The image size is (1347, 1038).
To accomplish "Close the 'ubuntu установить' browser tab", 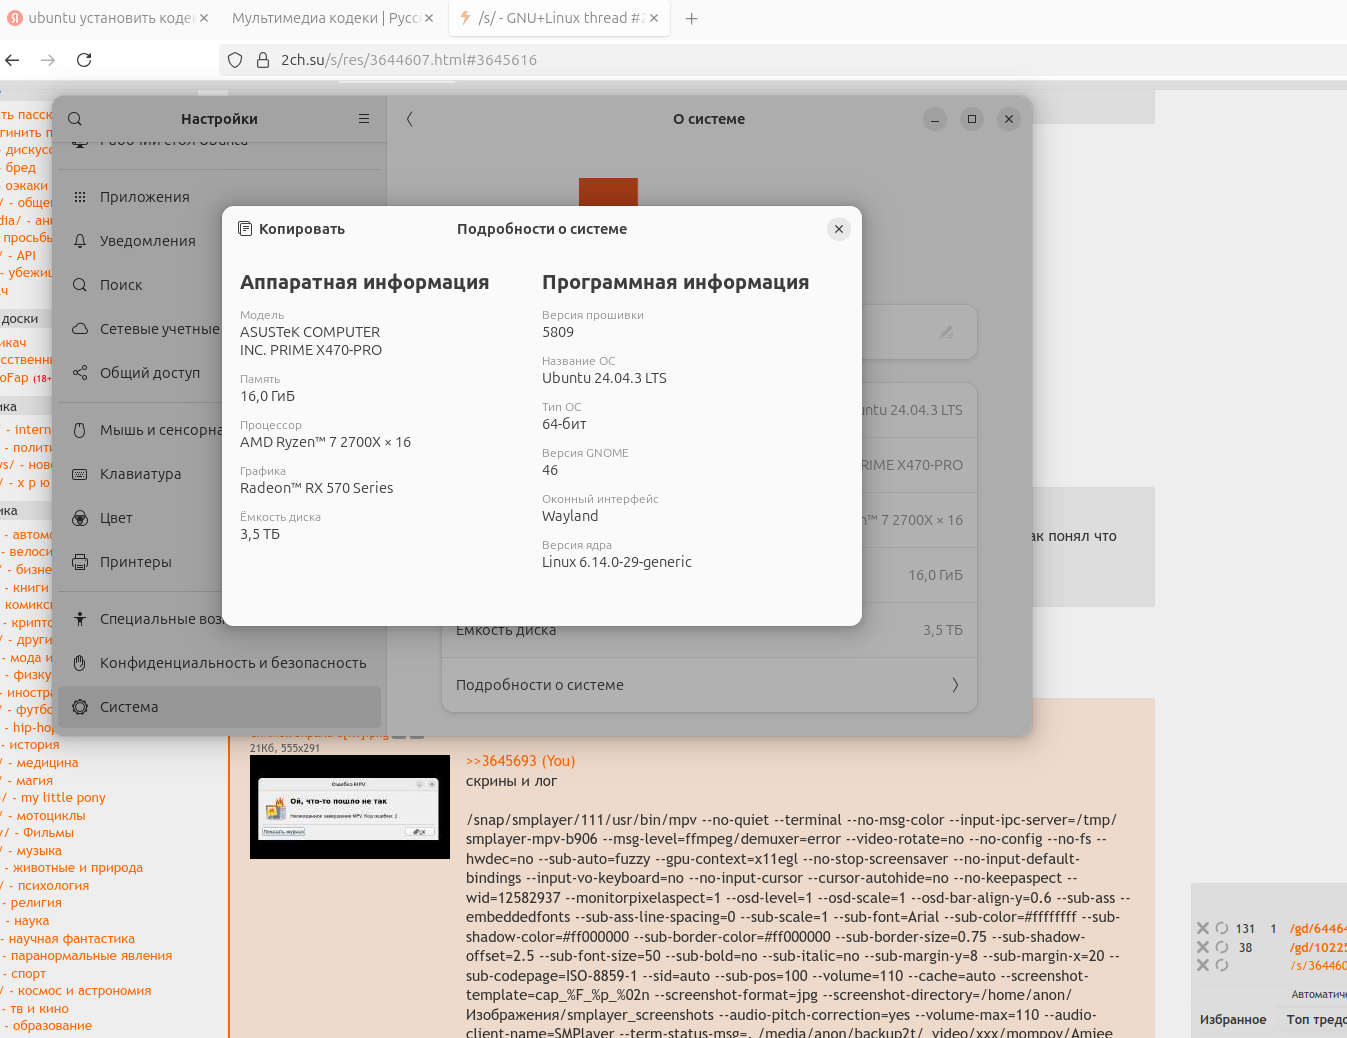I will point(204,18).
